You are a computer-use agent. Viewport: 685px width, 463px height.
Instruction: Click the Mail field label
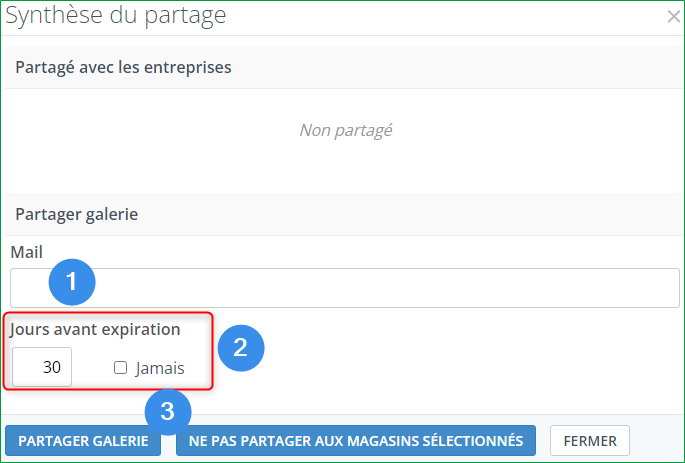[27, 252]
